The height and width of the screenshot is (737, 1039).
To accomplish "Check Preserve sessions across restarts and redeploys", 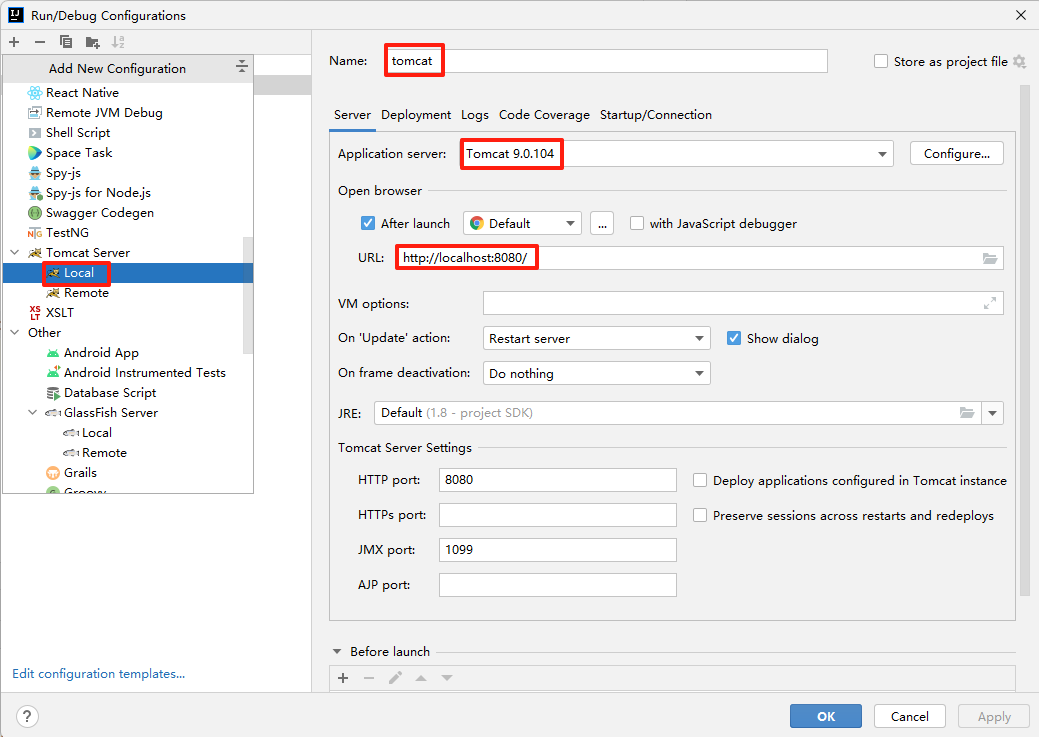I will [x=700, y=516].
